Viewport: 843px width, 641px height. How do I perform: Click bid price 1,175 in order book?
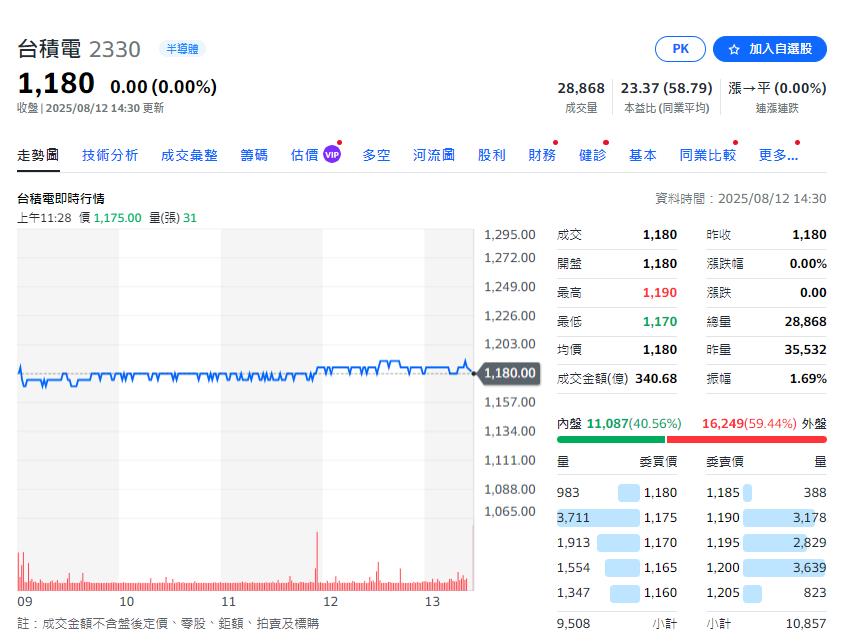point(660,517)
